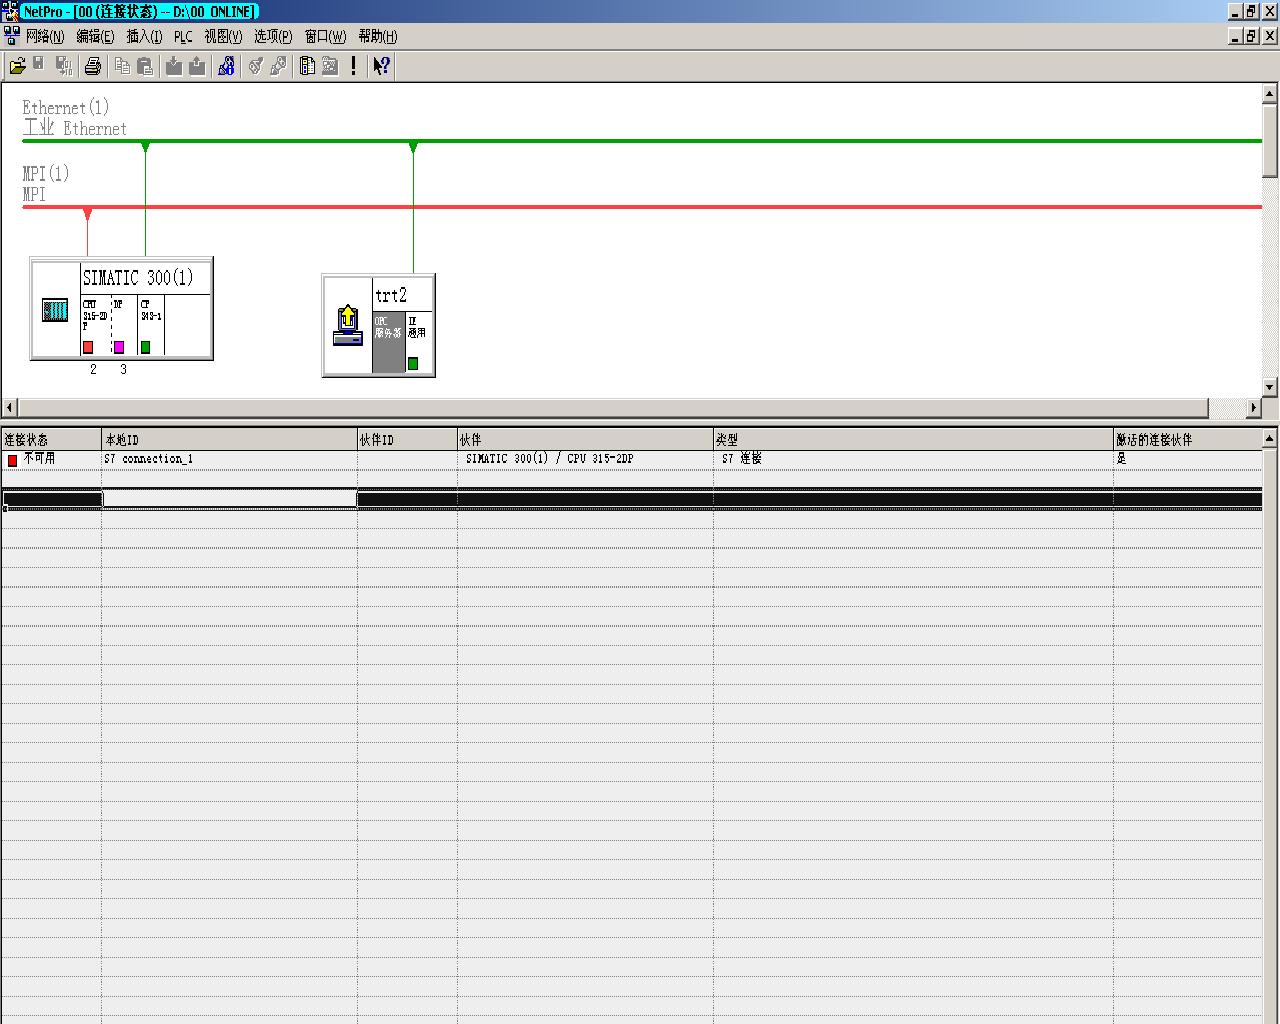The image size is (1280, 1024).
Task: Click the network view scroll right arrow
Action: click(x=1253, y=407)
